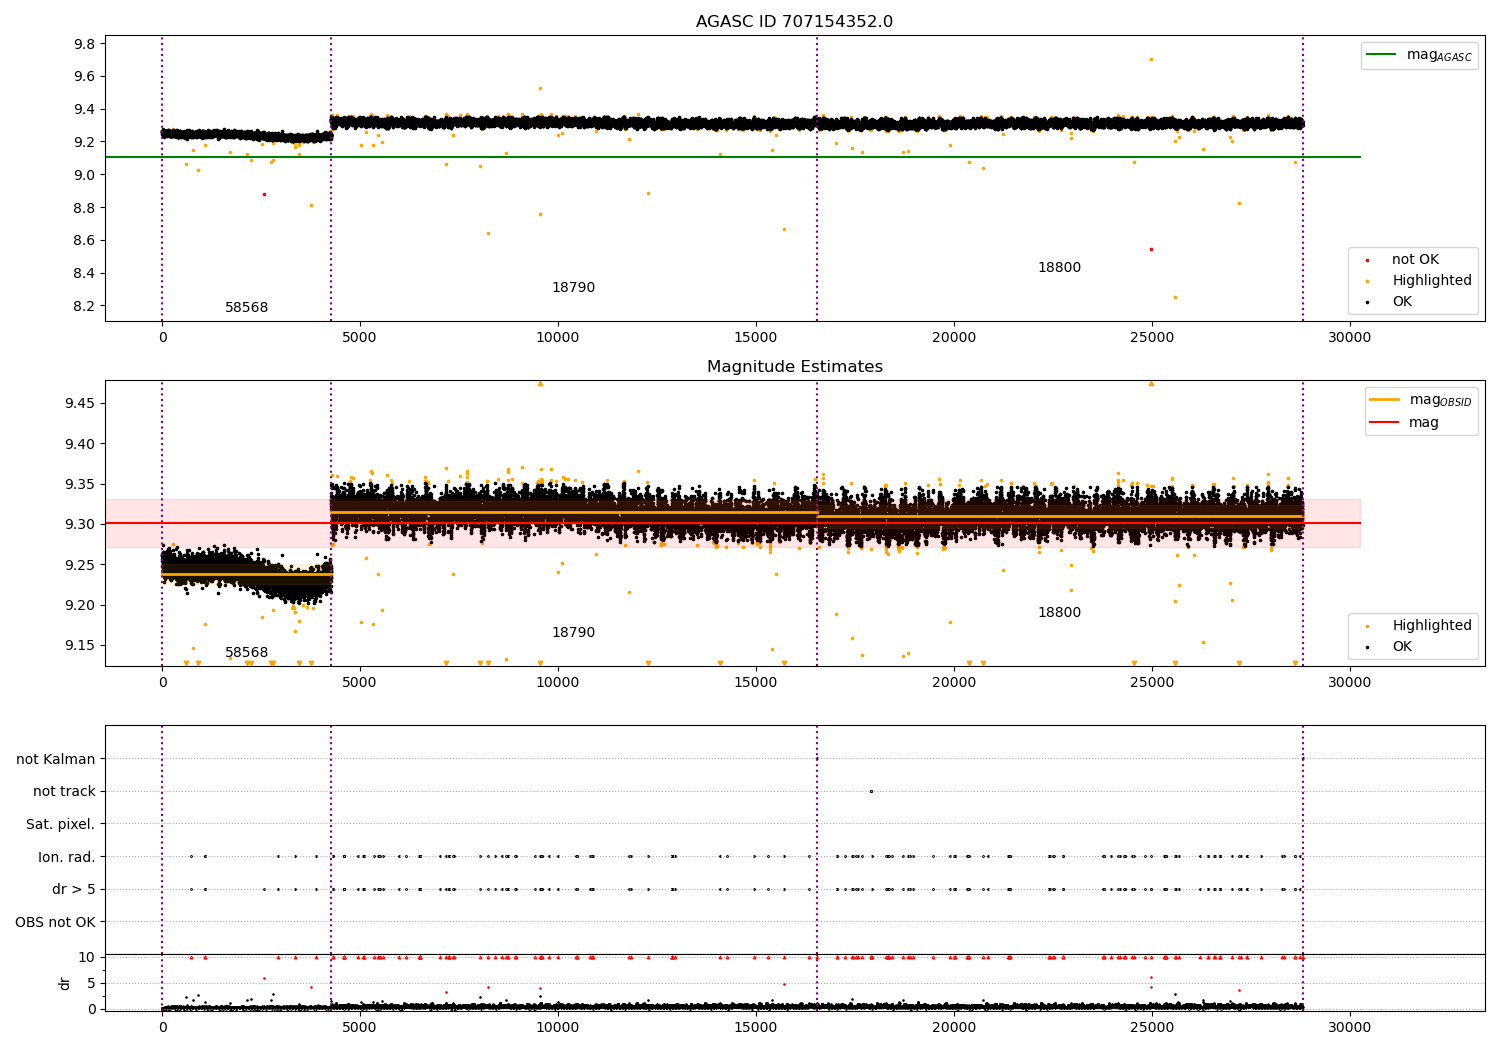The height and width of the screenshot is (1050, 1500).
Task: Click obsid label 58568 in middle plot
Action: (246, 653)
